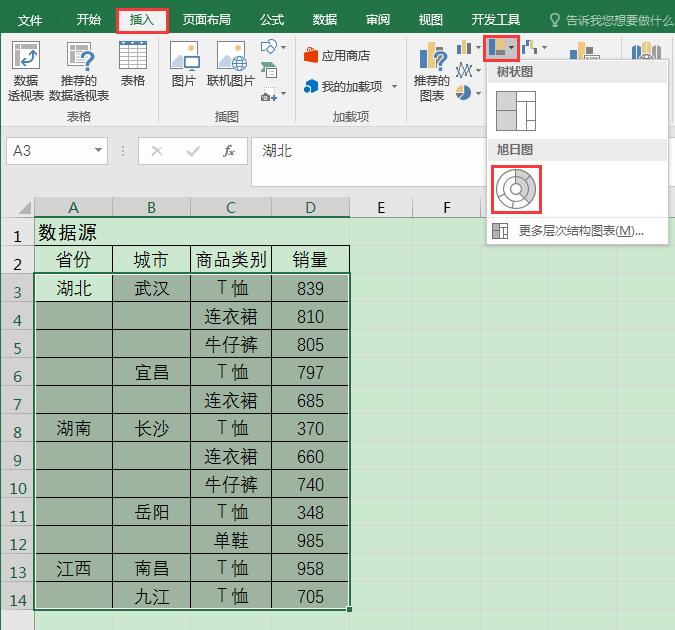
Task: Select the cell containing 武汉
Action: coord(152,288)
